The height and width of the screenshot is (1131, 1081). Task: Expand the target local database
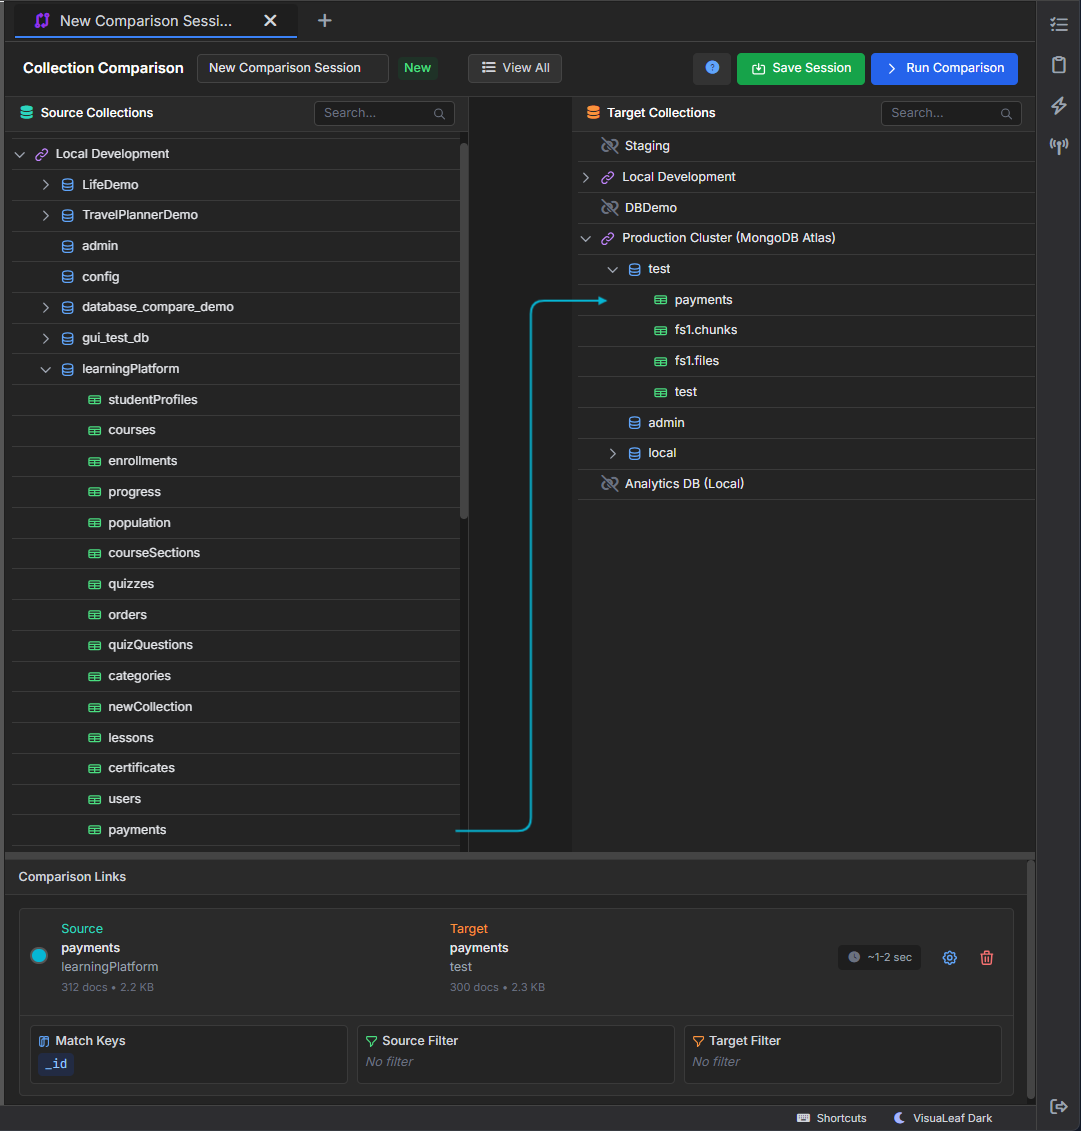click(612, 454)
